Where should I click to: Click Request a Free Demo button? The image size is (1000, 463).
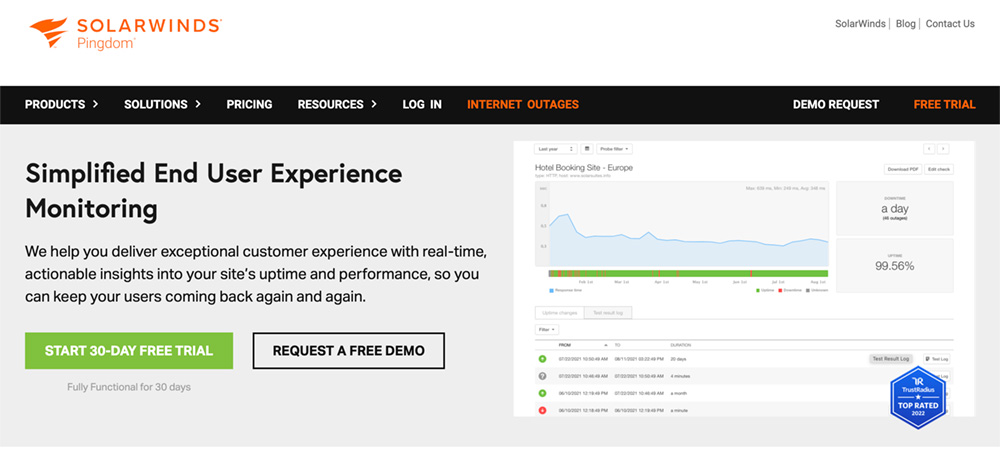coord(349,351)
